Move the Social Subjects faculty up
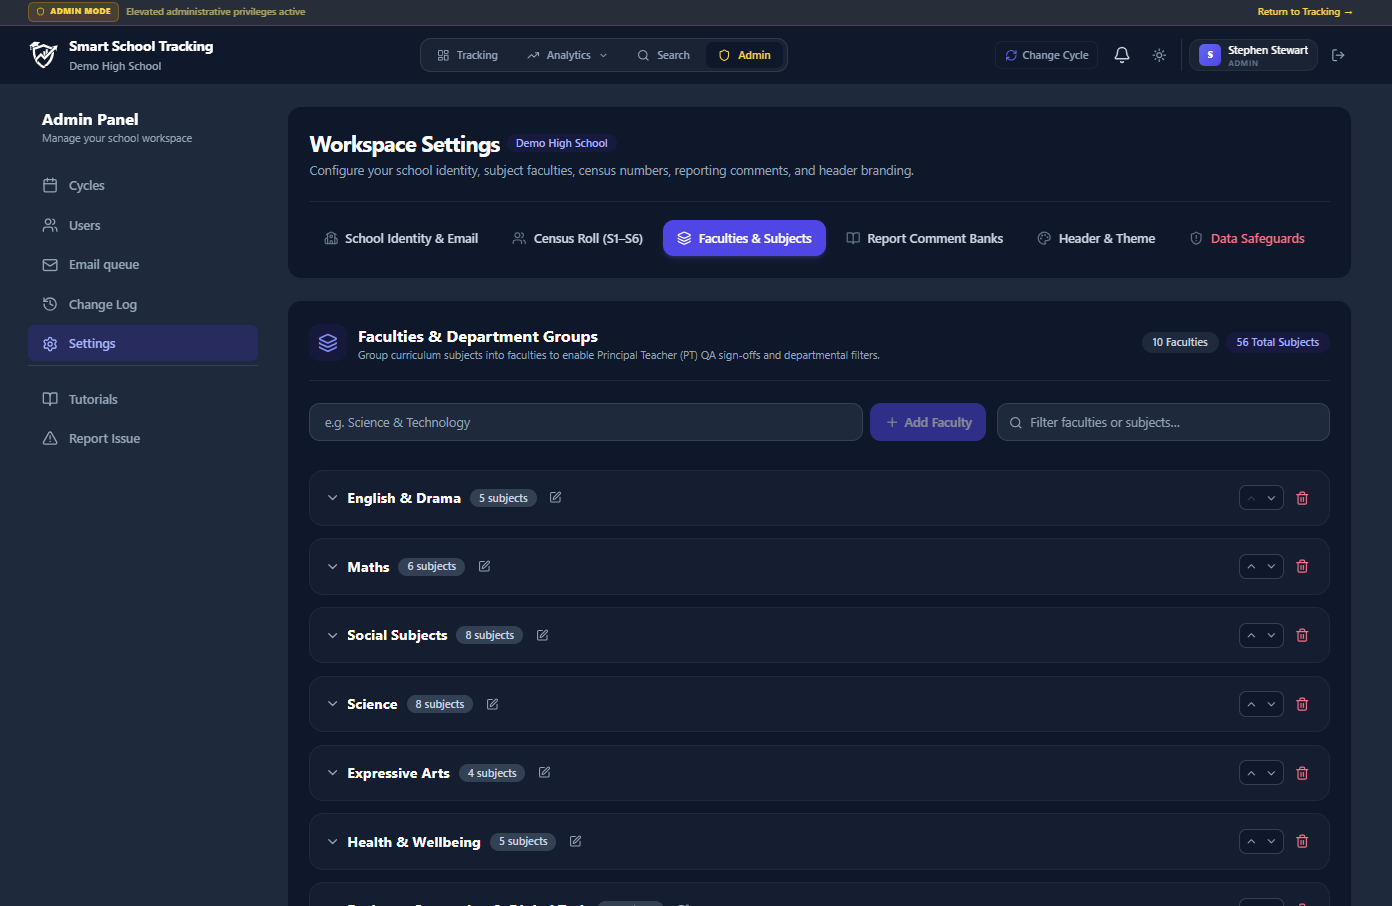This screenshot has width=1392, height=906. click(x=1251, y=635)
